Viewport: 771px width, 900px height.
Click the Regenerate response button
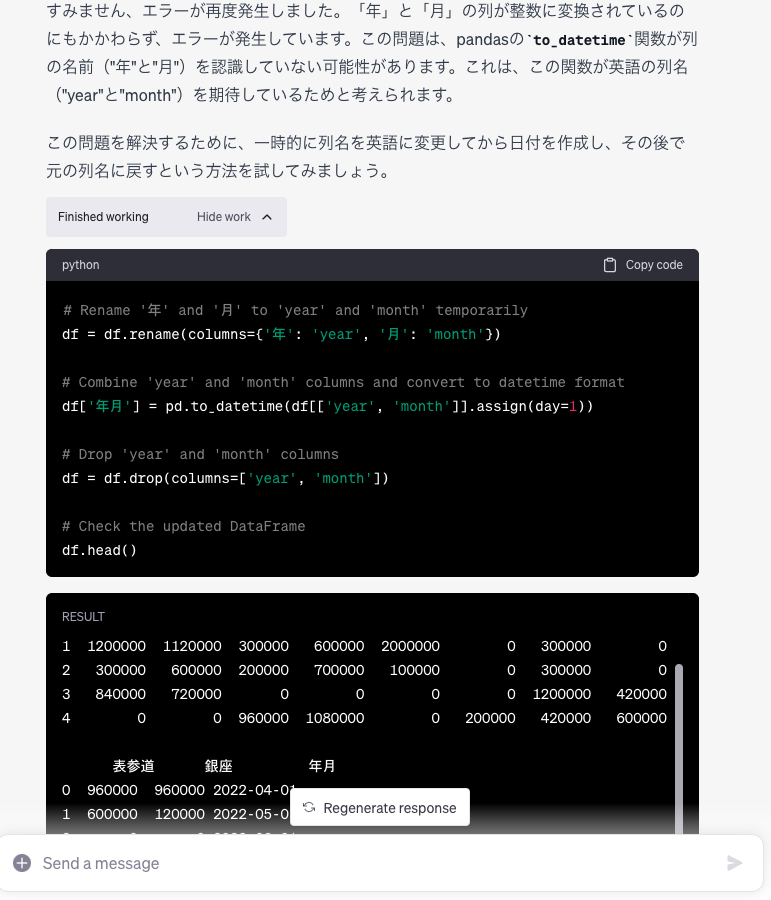[x=379, y=807]
